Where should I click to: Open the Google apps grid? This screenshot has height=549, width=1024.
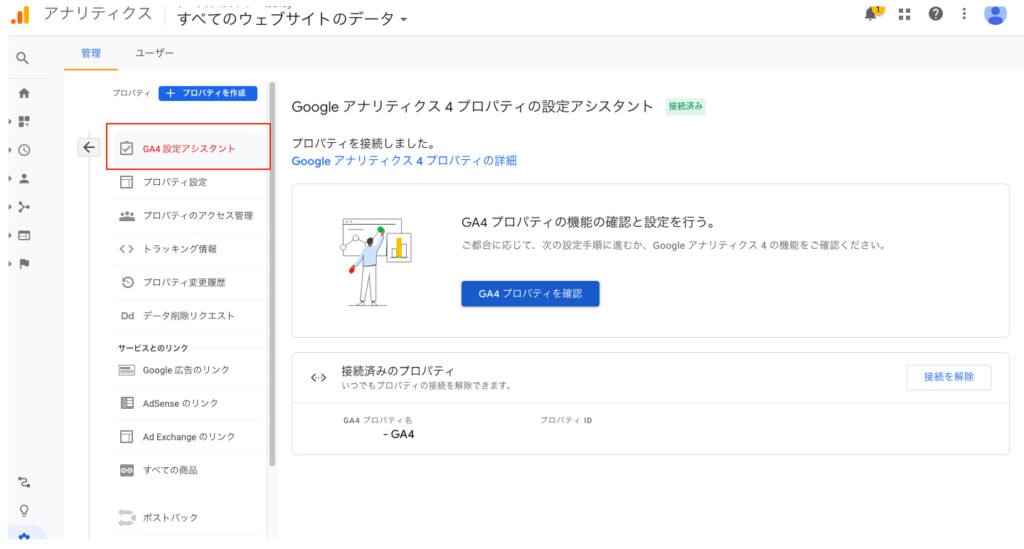(905, 14)
